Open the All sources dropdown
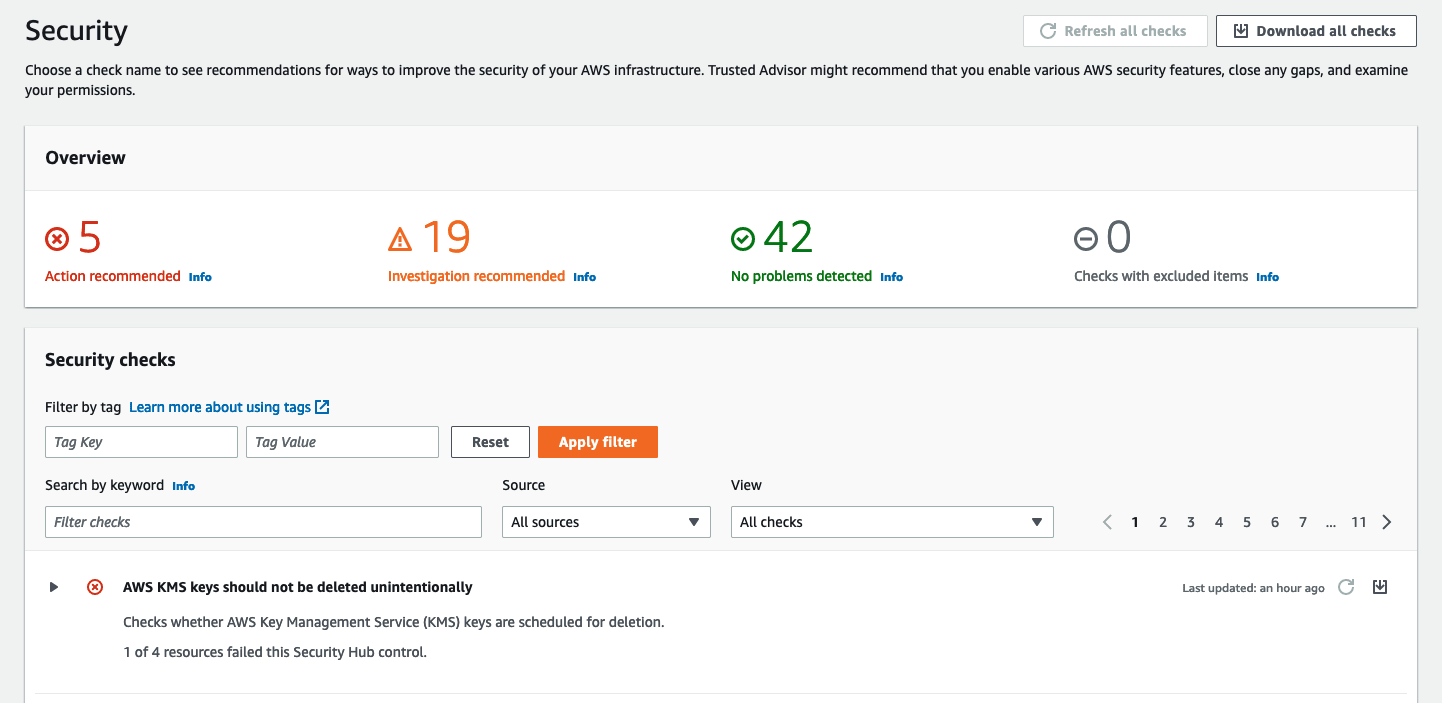Screen dimensions: 1442x703 point(606,522)
